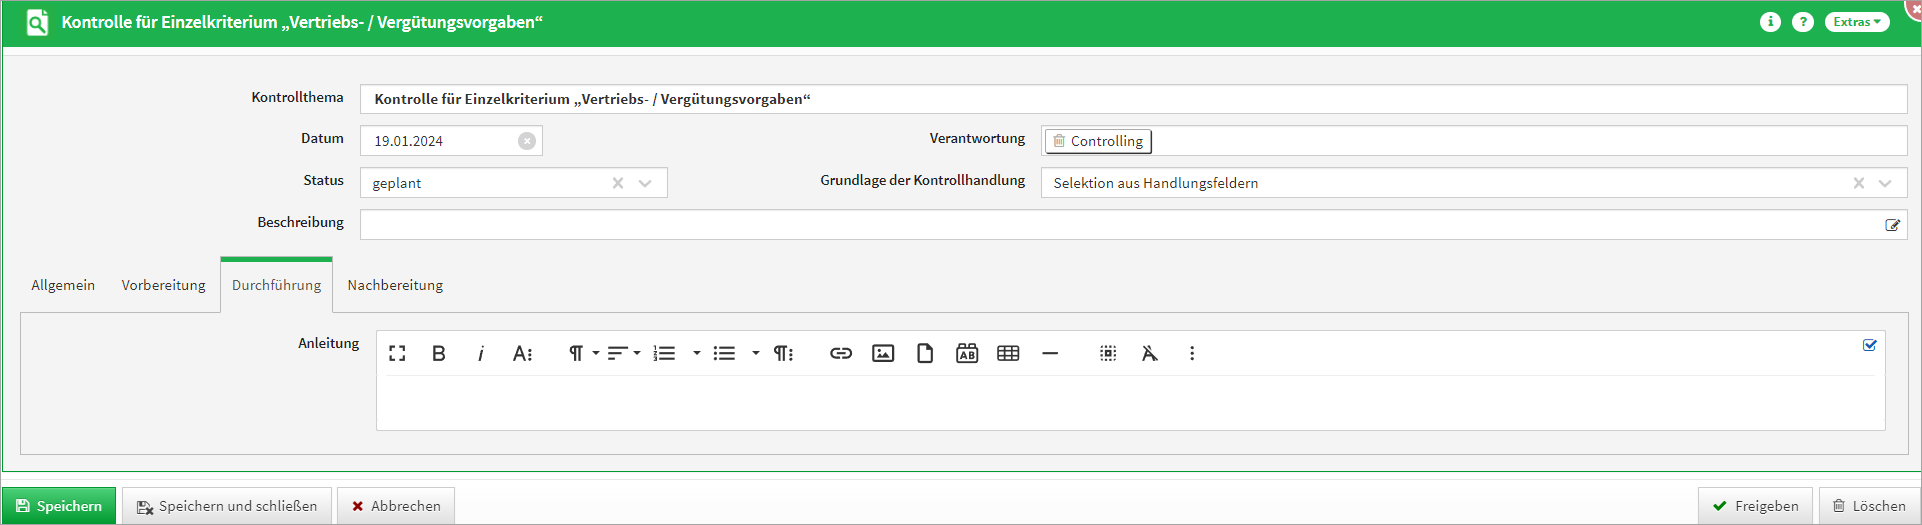Insert a hyperlink in the editor
Screen dimensions: 1922x525
(841, 353)
